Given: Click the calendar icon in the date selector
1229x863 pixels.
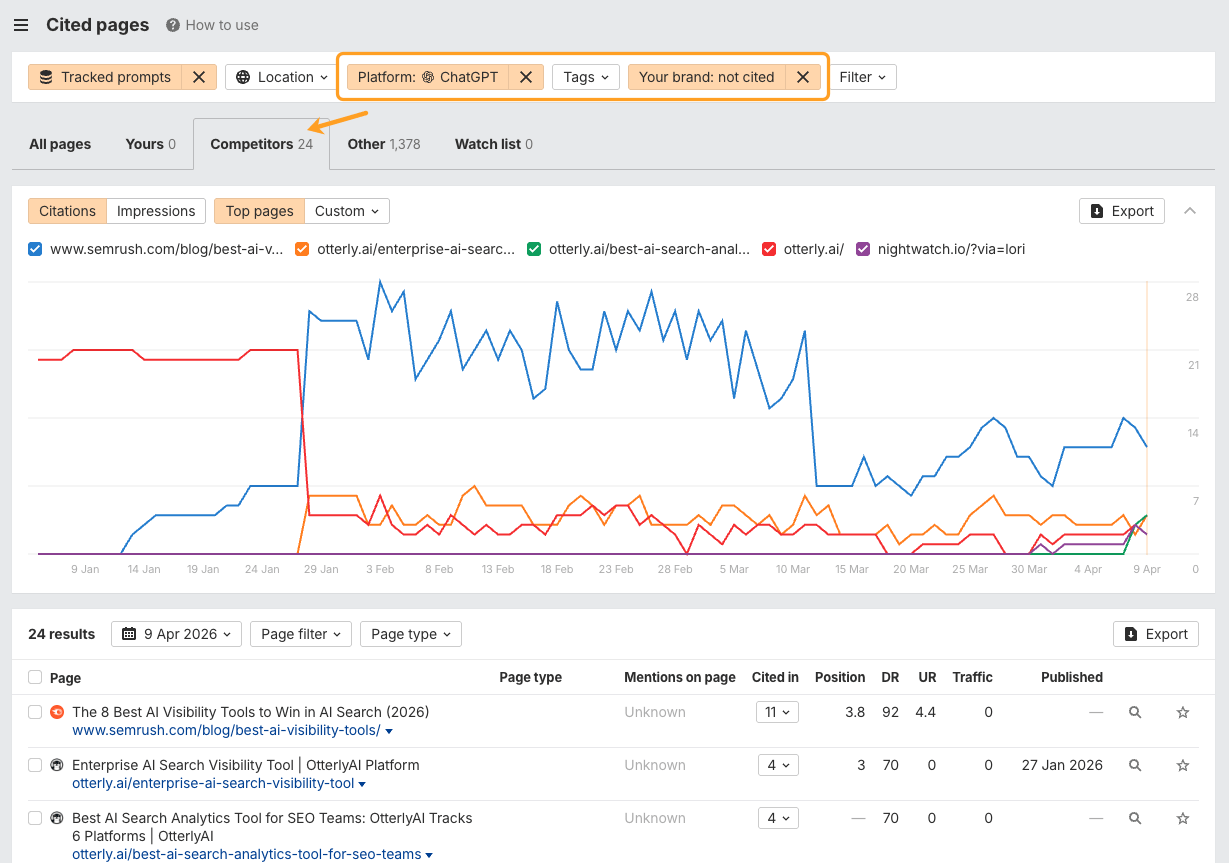Looking at the screenshot, I should point(137,634).
